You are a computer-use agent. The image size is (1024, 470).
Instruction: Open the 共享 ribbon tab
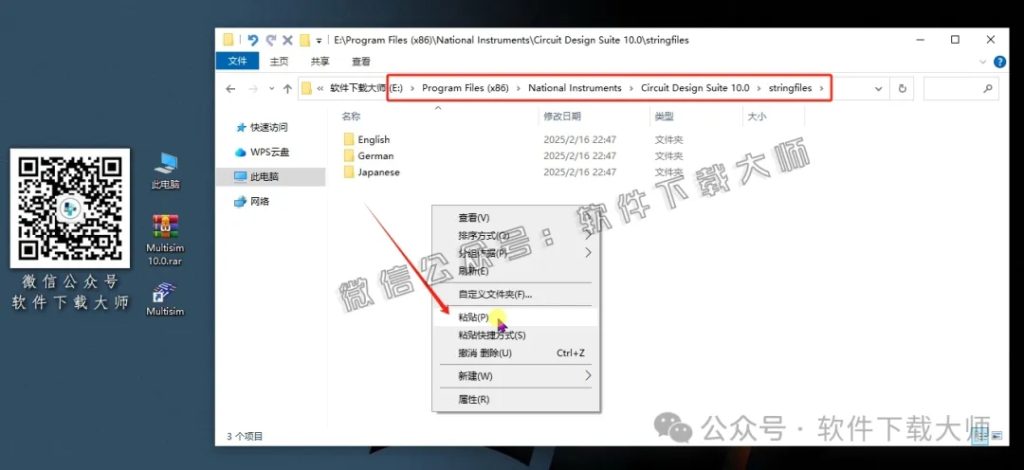(x=320, y=61)
